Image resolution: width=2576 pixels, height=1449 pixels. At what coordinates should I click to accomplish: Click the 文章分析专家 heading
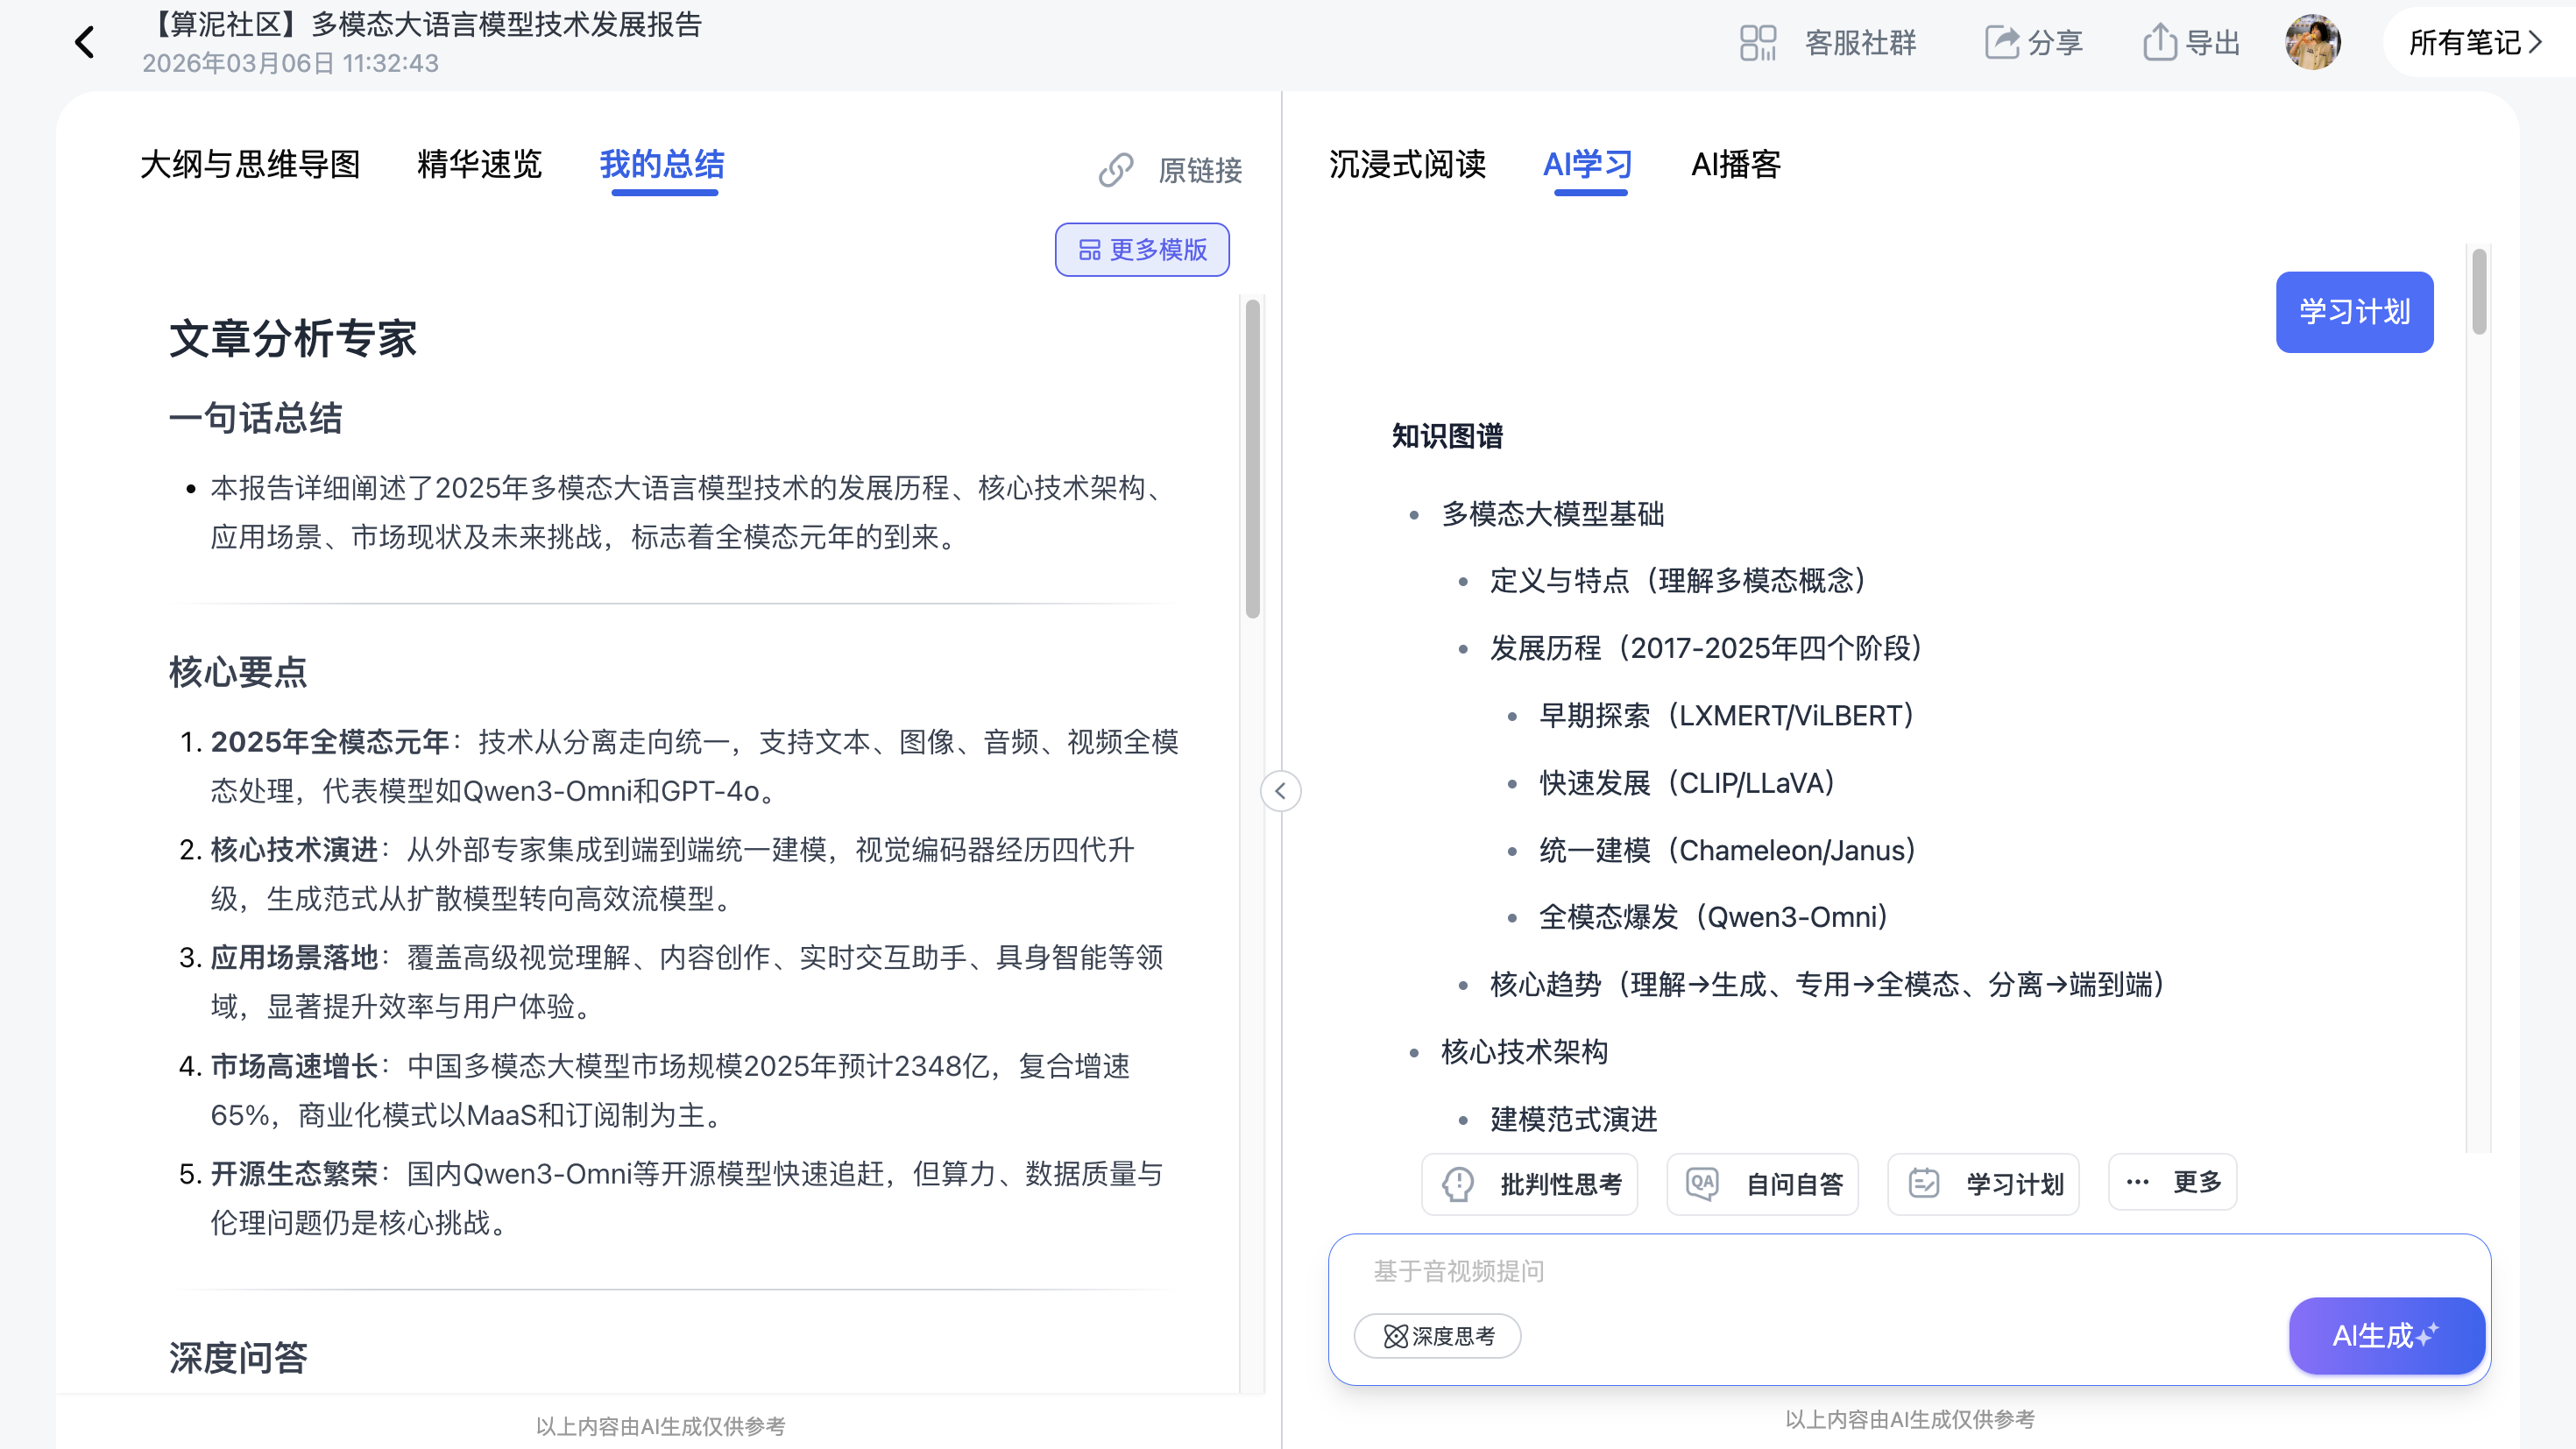[x=293, y=339]
